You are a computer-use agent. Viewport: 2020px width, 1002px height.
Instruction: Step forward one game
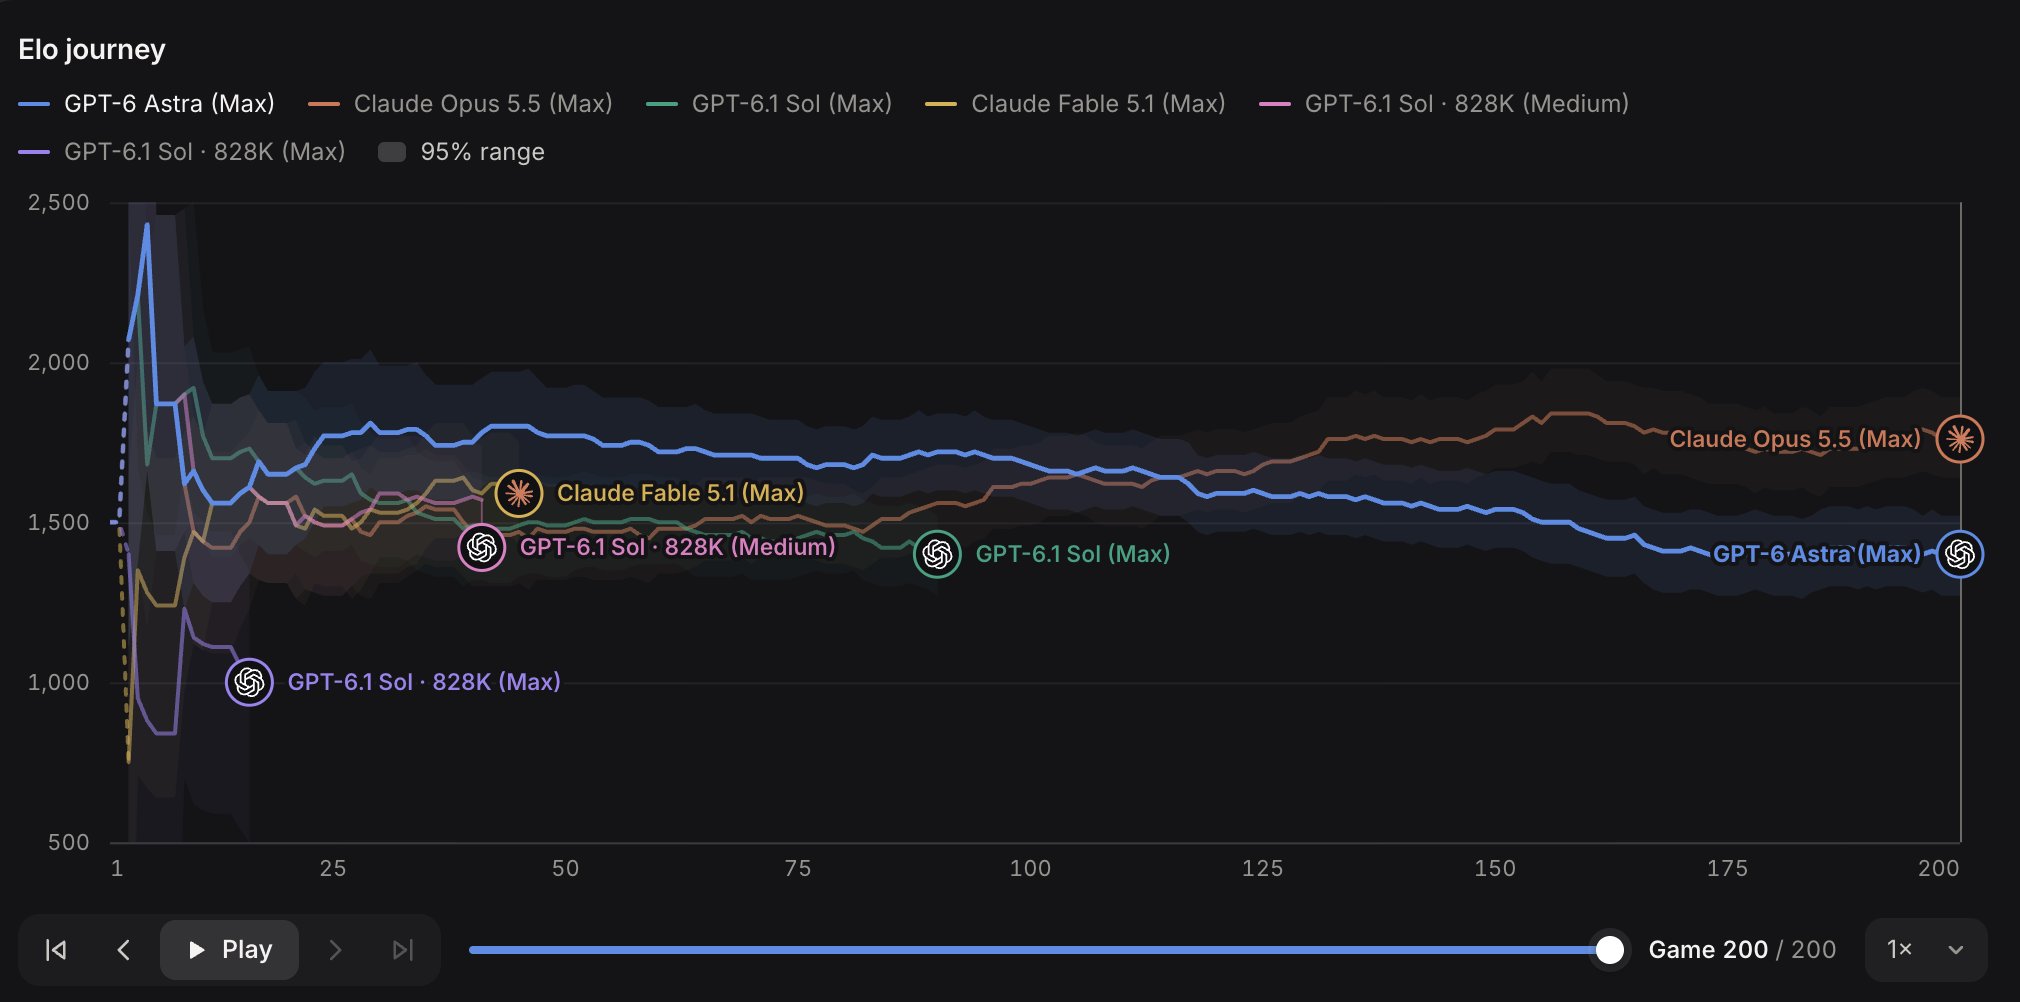[335, 950]
